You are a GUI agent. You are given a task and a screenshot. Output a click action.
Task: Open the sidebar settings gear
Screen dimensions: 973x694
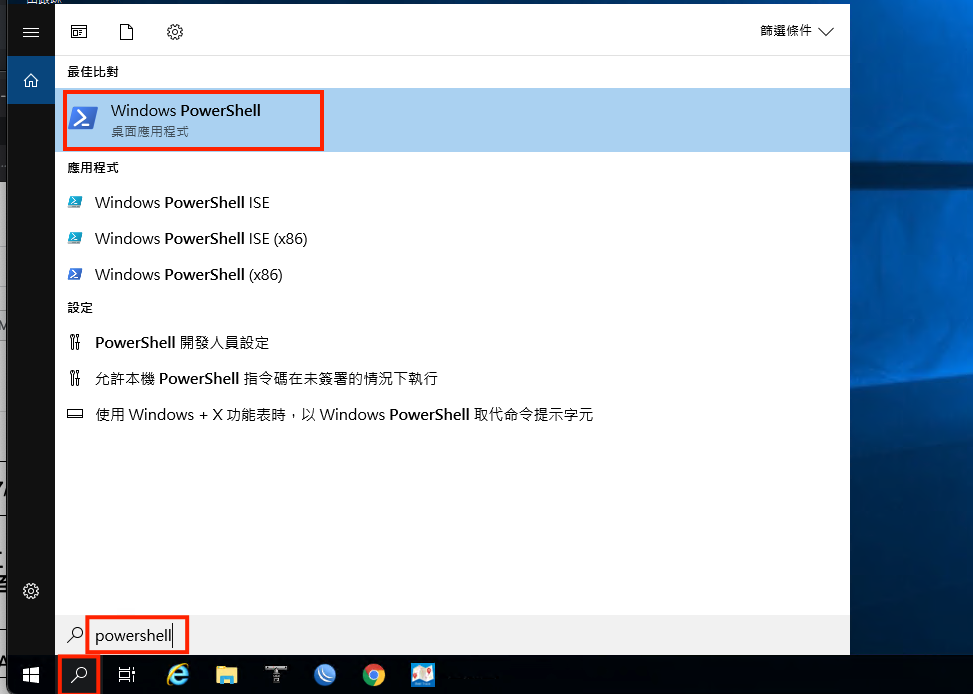[x=30, y=591]
